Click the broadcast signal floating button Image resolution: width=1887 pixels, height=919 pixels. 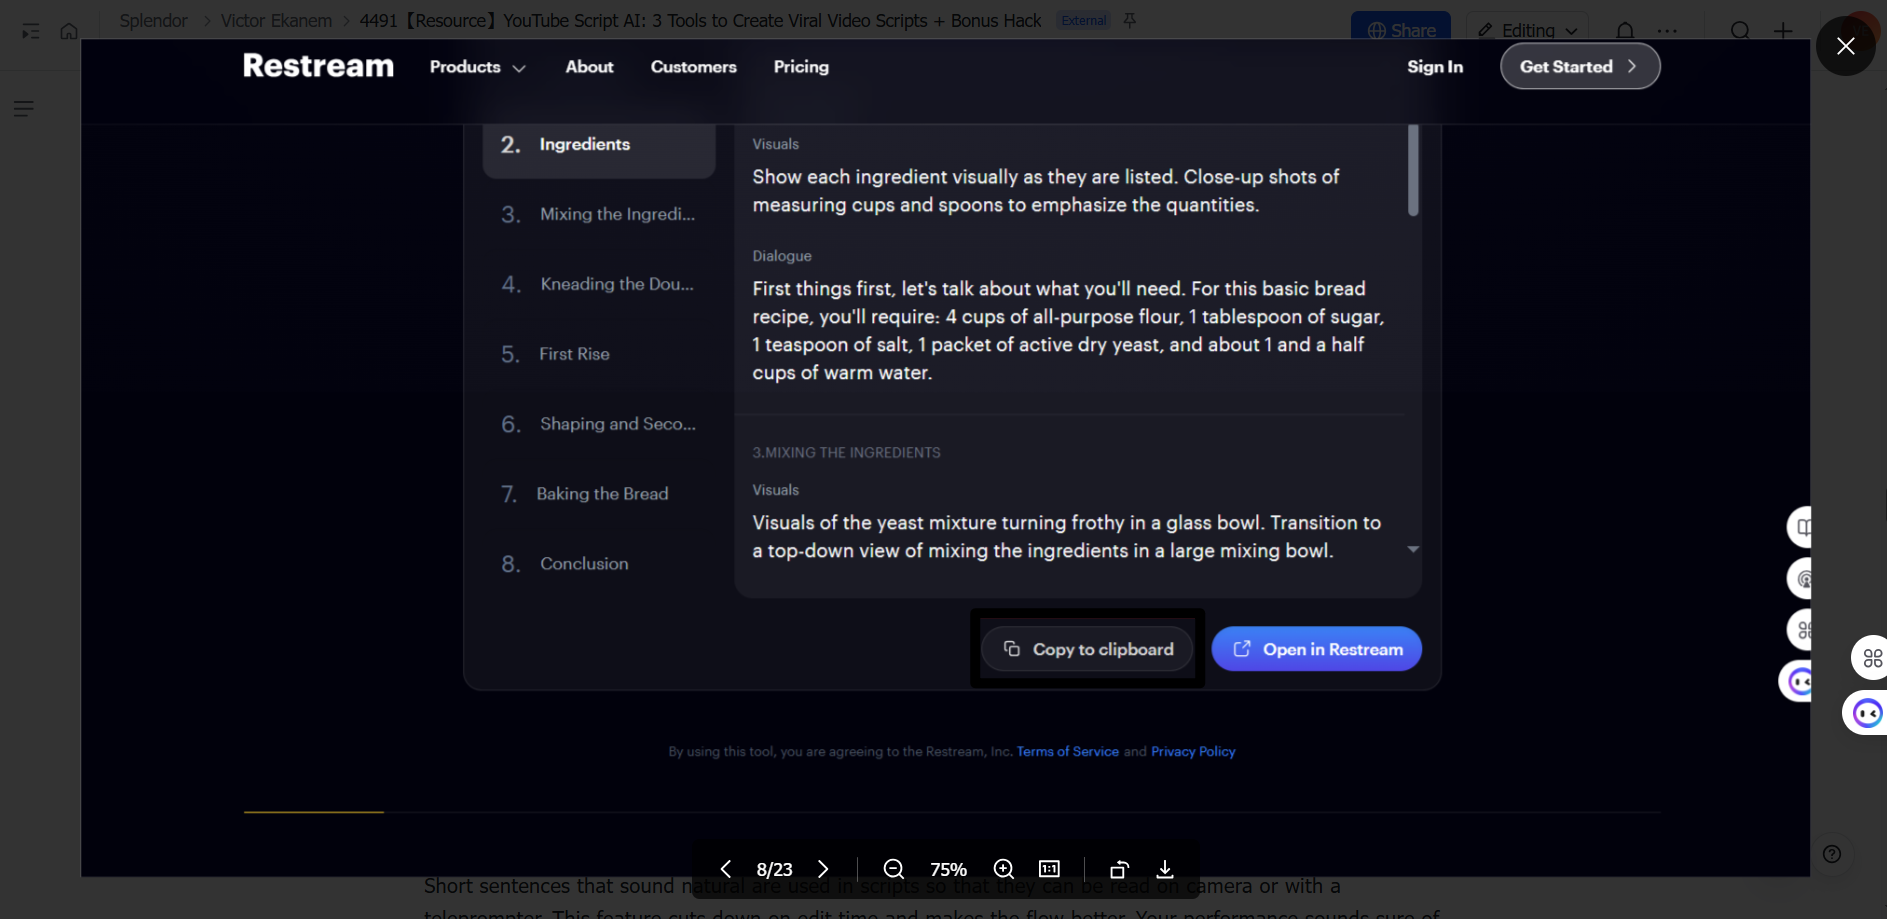tap(1800, 579)
